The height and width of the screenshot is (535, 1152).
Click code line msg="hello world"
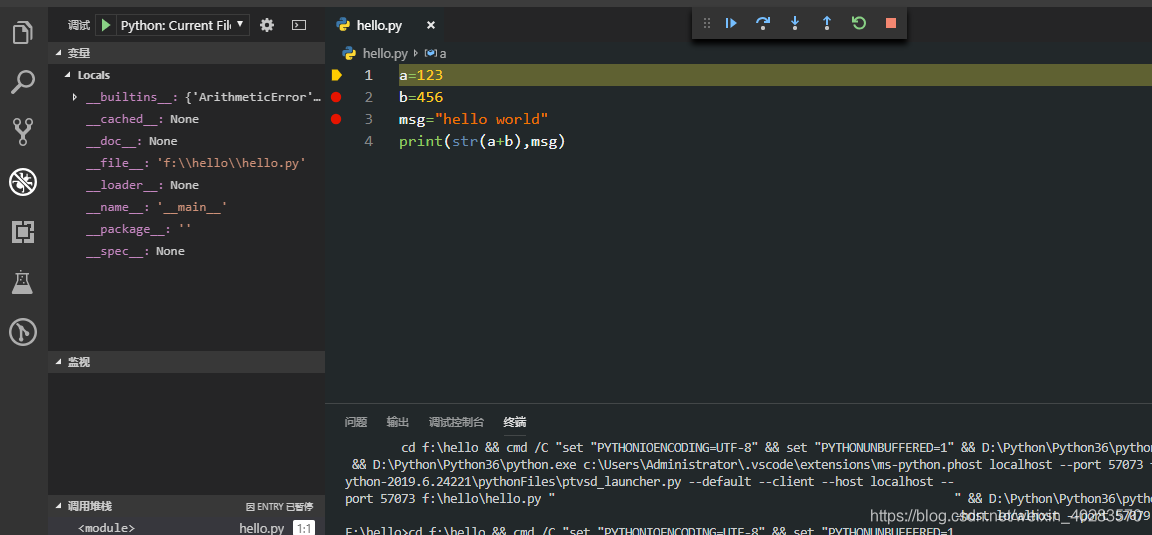(x=474, y=119)
